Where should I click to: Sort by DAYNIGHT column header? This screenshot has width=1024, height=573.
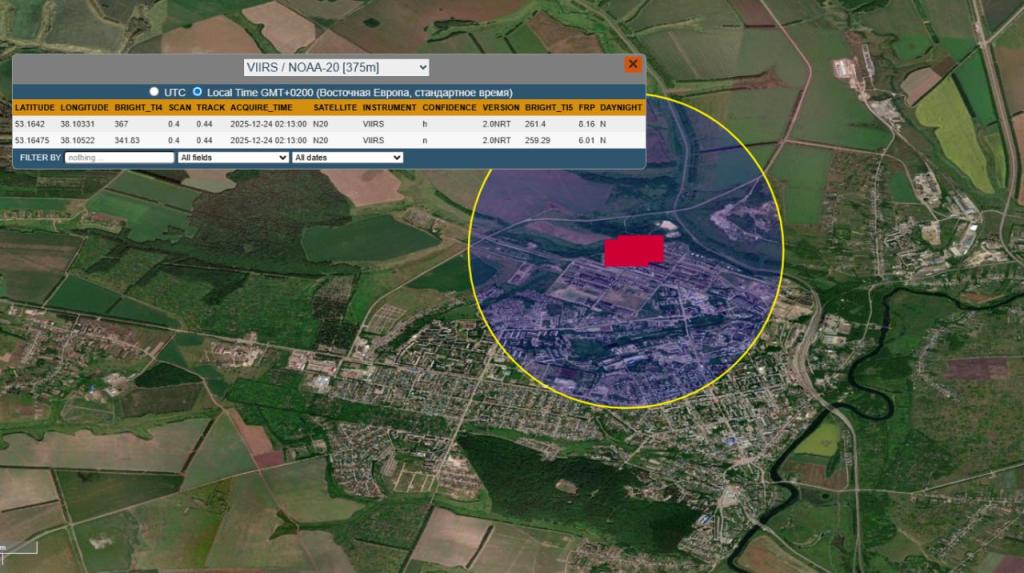[x=621, y=107]
